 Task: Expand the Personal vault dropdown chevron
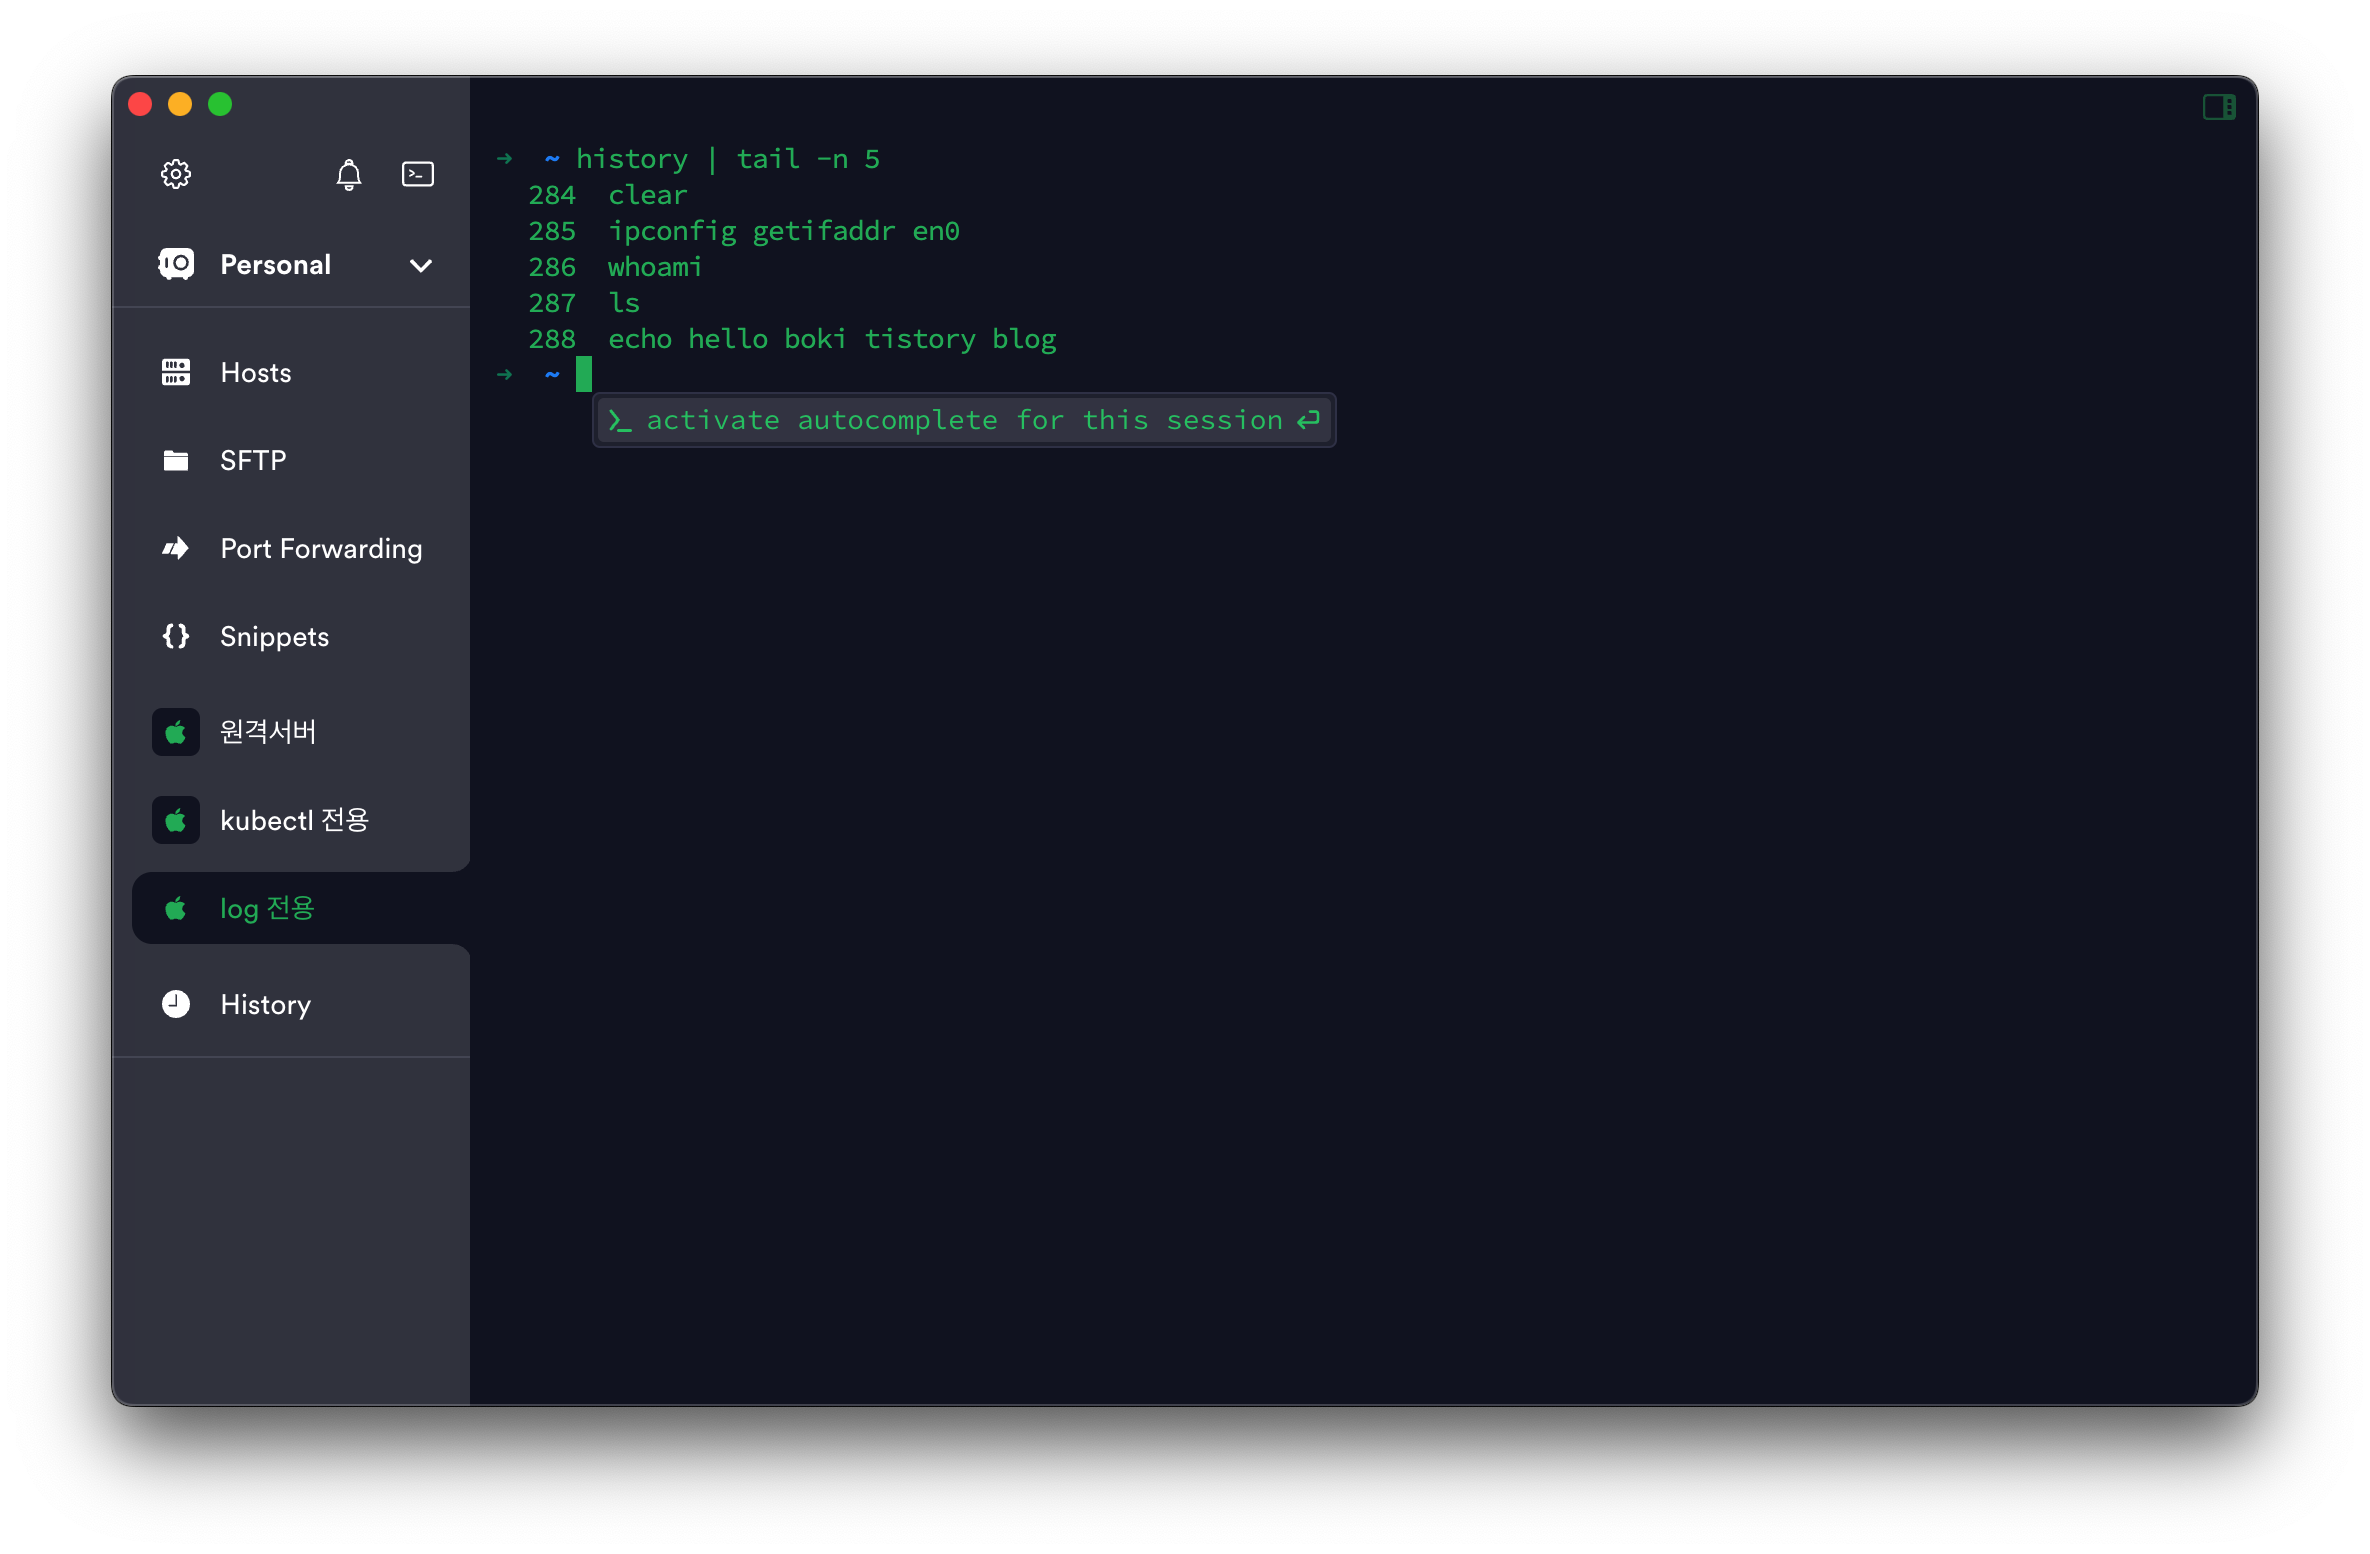coord(421,265)
